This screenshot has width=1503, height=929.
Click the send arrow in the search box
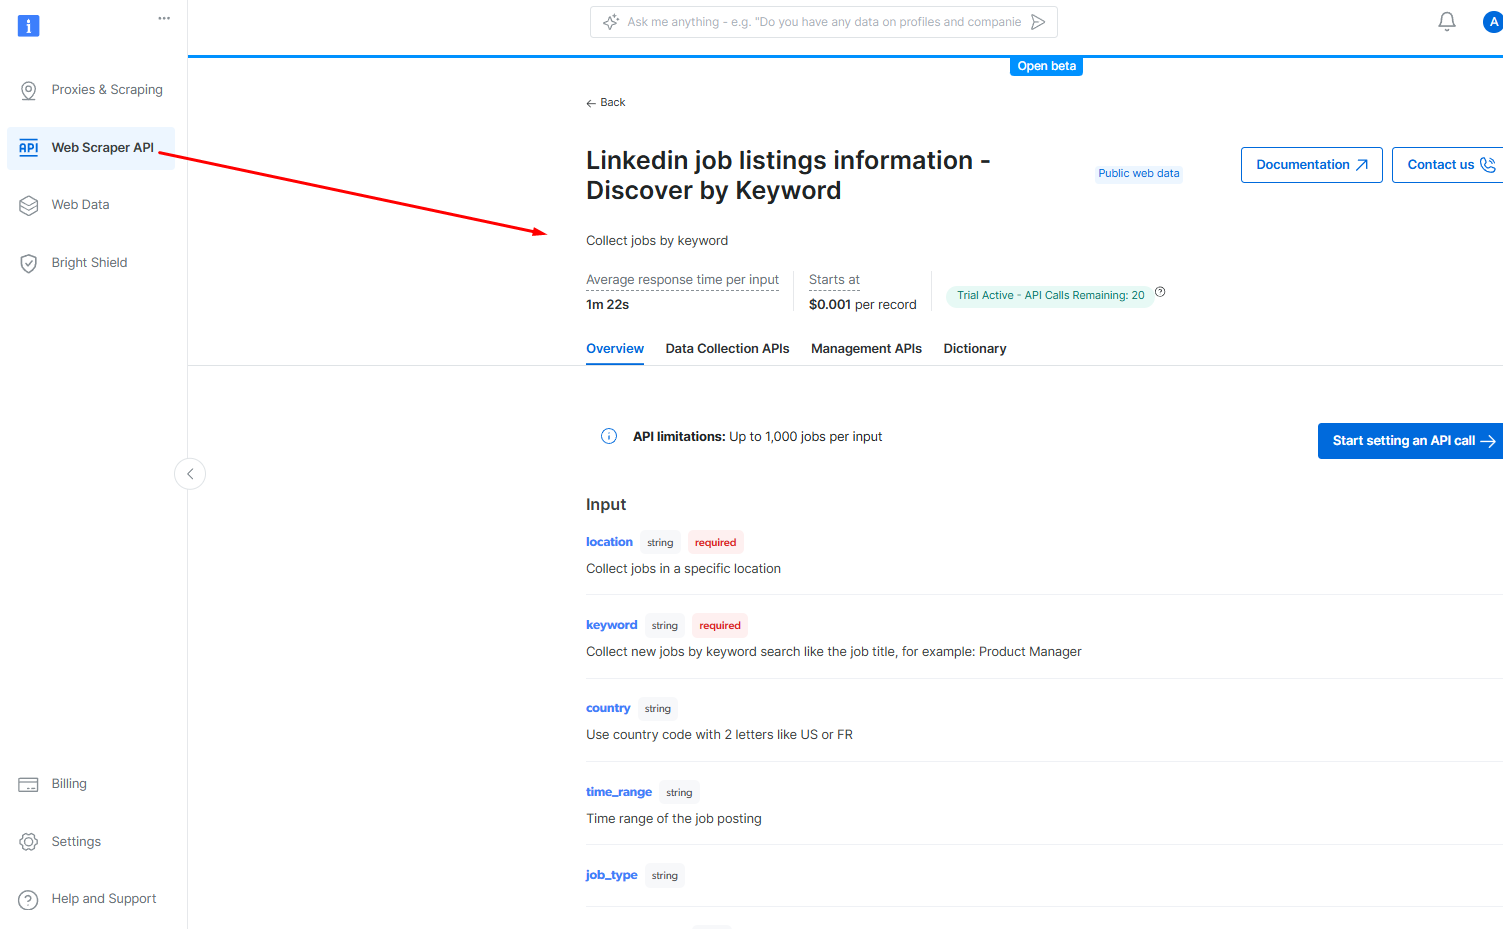click(x=1038, y=22)
